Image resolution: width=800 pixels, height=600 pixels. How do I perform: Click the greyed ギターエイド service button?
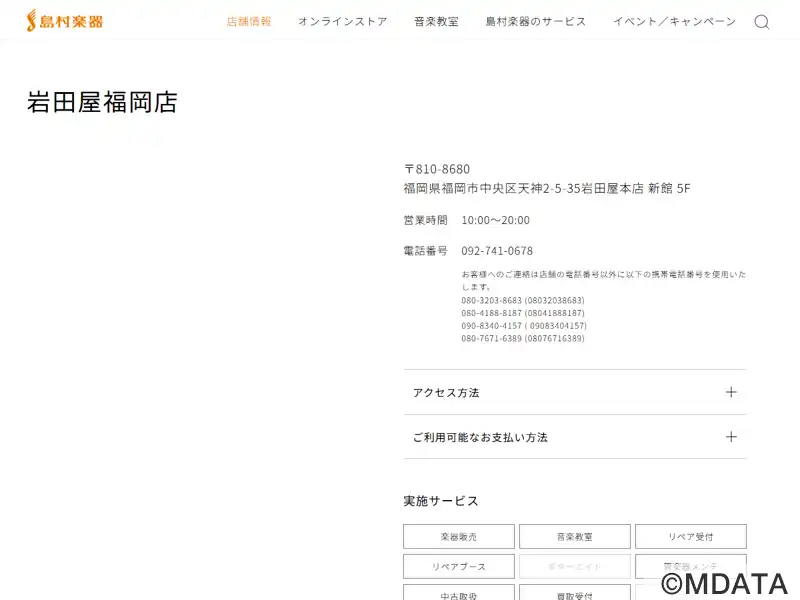[575, 566]
